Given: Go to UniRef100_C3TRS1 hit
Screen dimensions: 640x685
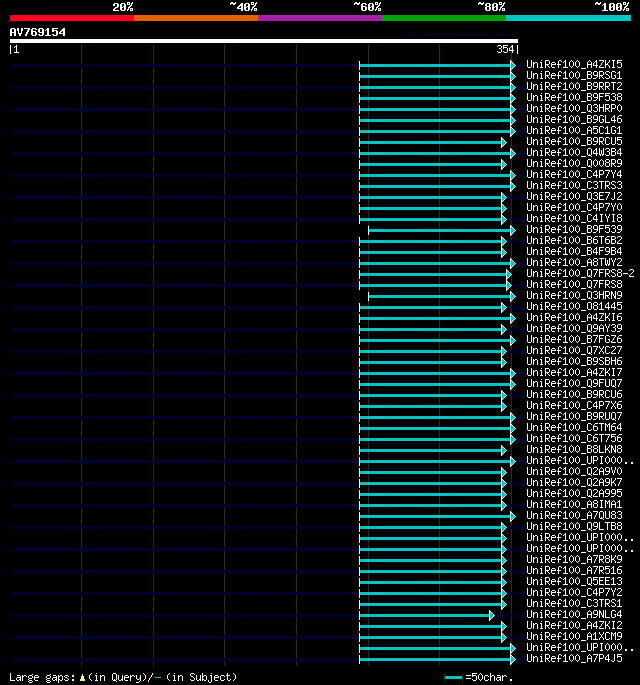Looking at the screenshot, I should coord(574,603).
